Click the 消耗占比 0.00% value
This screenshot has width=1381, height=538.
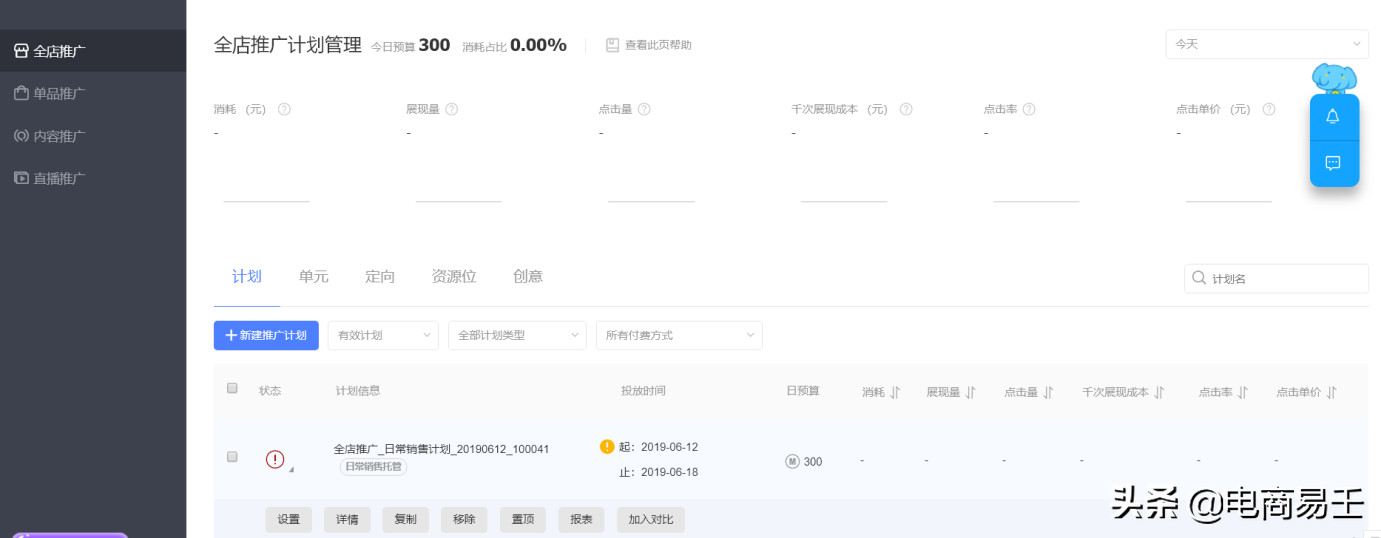538,45
